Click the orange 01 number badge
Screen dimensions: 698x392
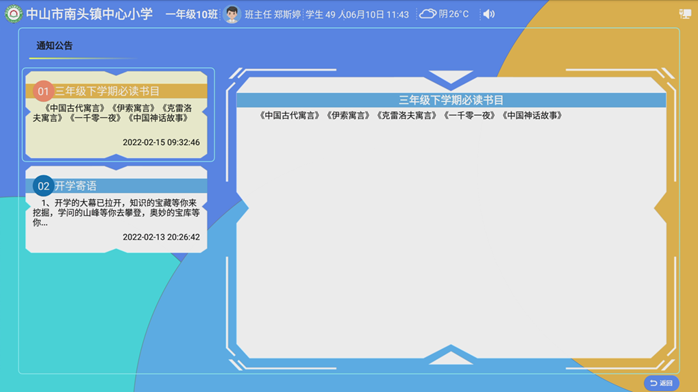pyautogui.click(x=43, y=91)
